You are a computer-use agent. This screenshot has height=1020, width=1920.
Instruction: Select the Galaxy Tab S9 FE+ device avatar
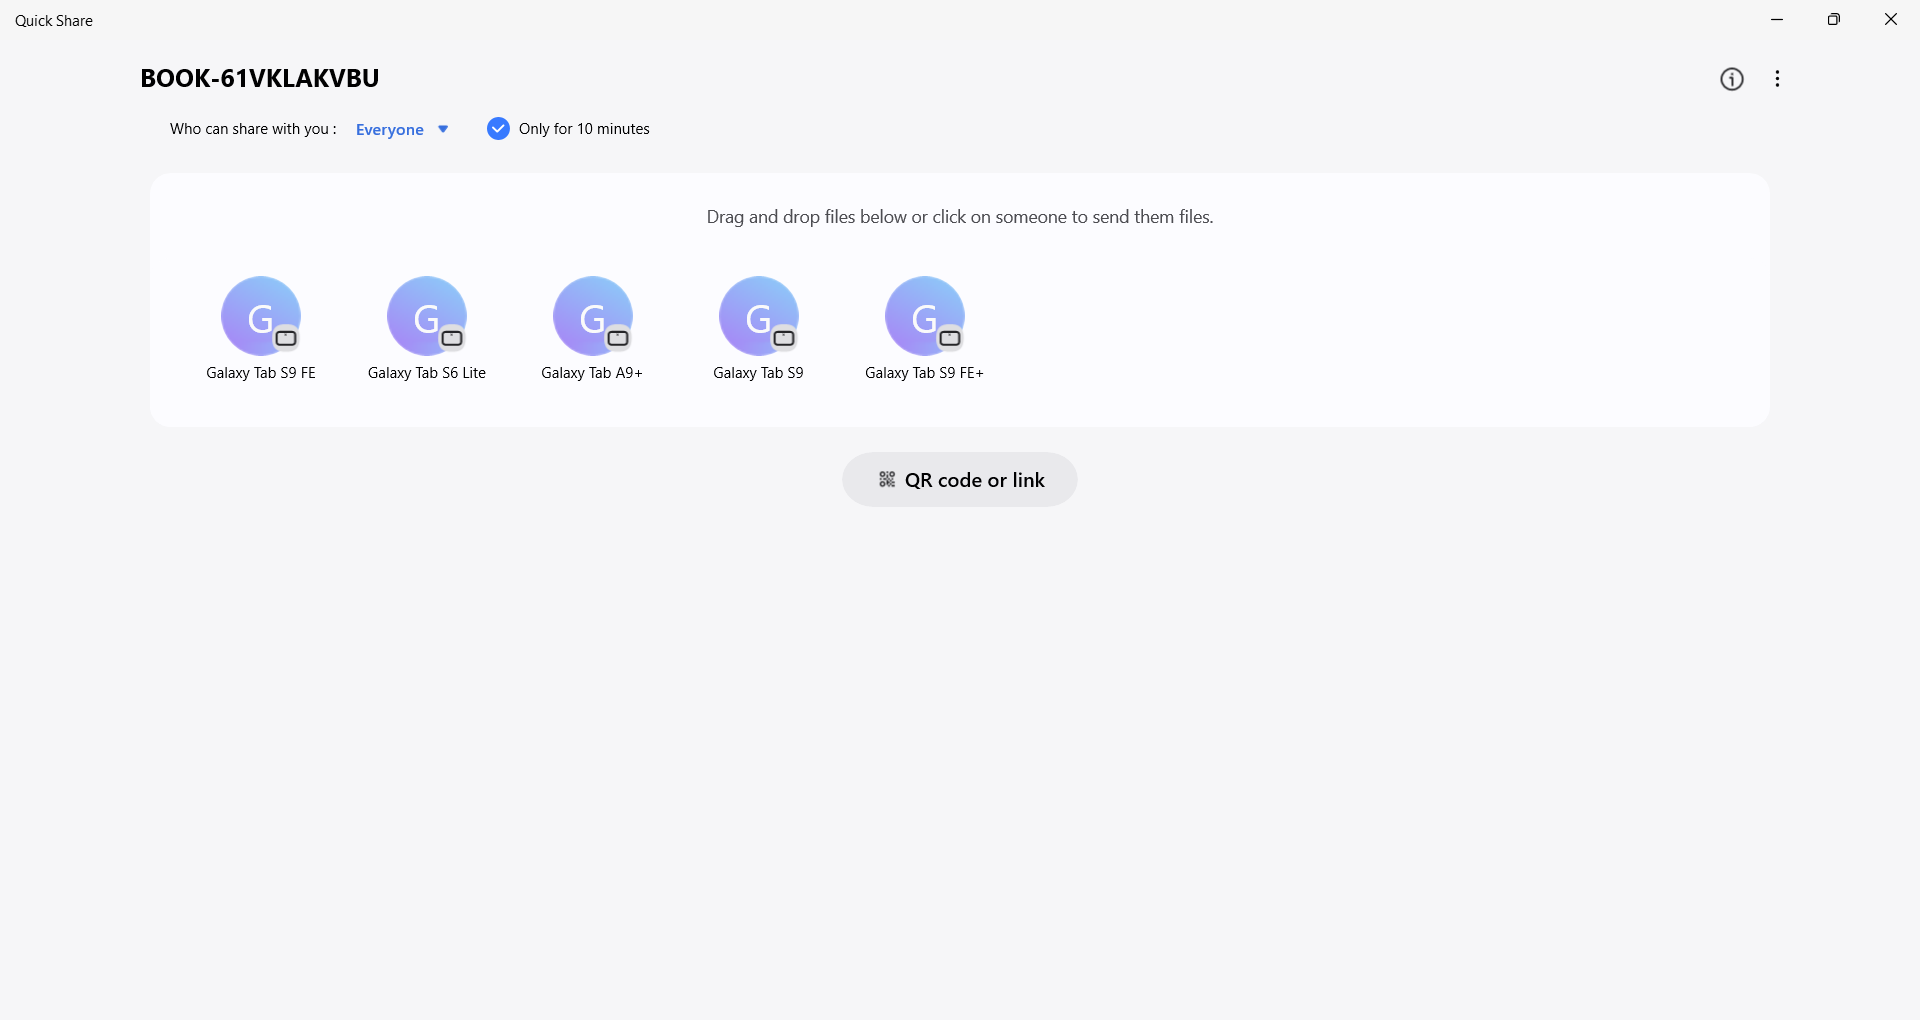pos(924,316)
